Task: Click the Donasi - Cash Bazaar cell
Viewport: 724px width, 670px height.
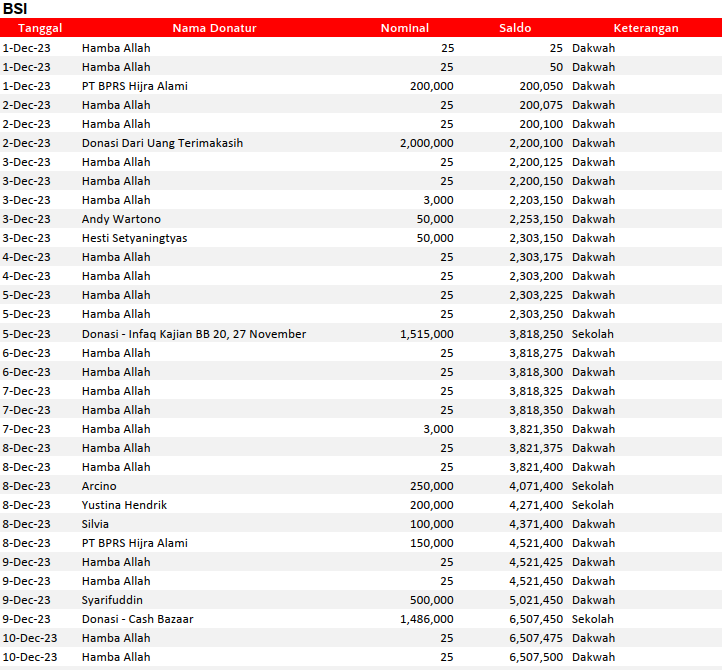Action: pos(138,619)
